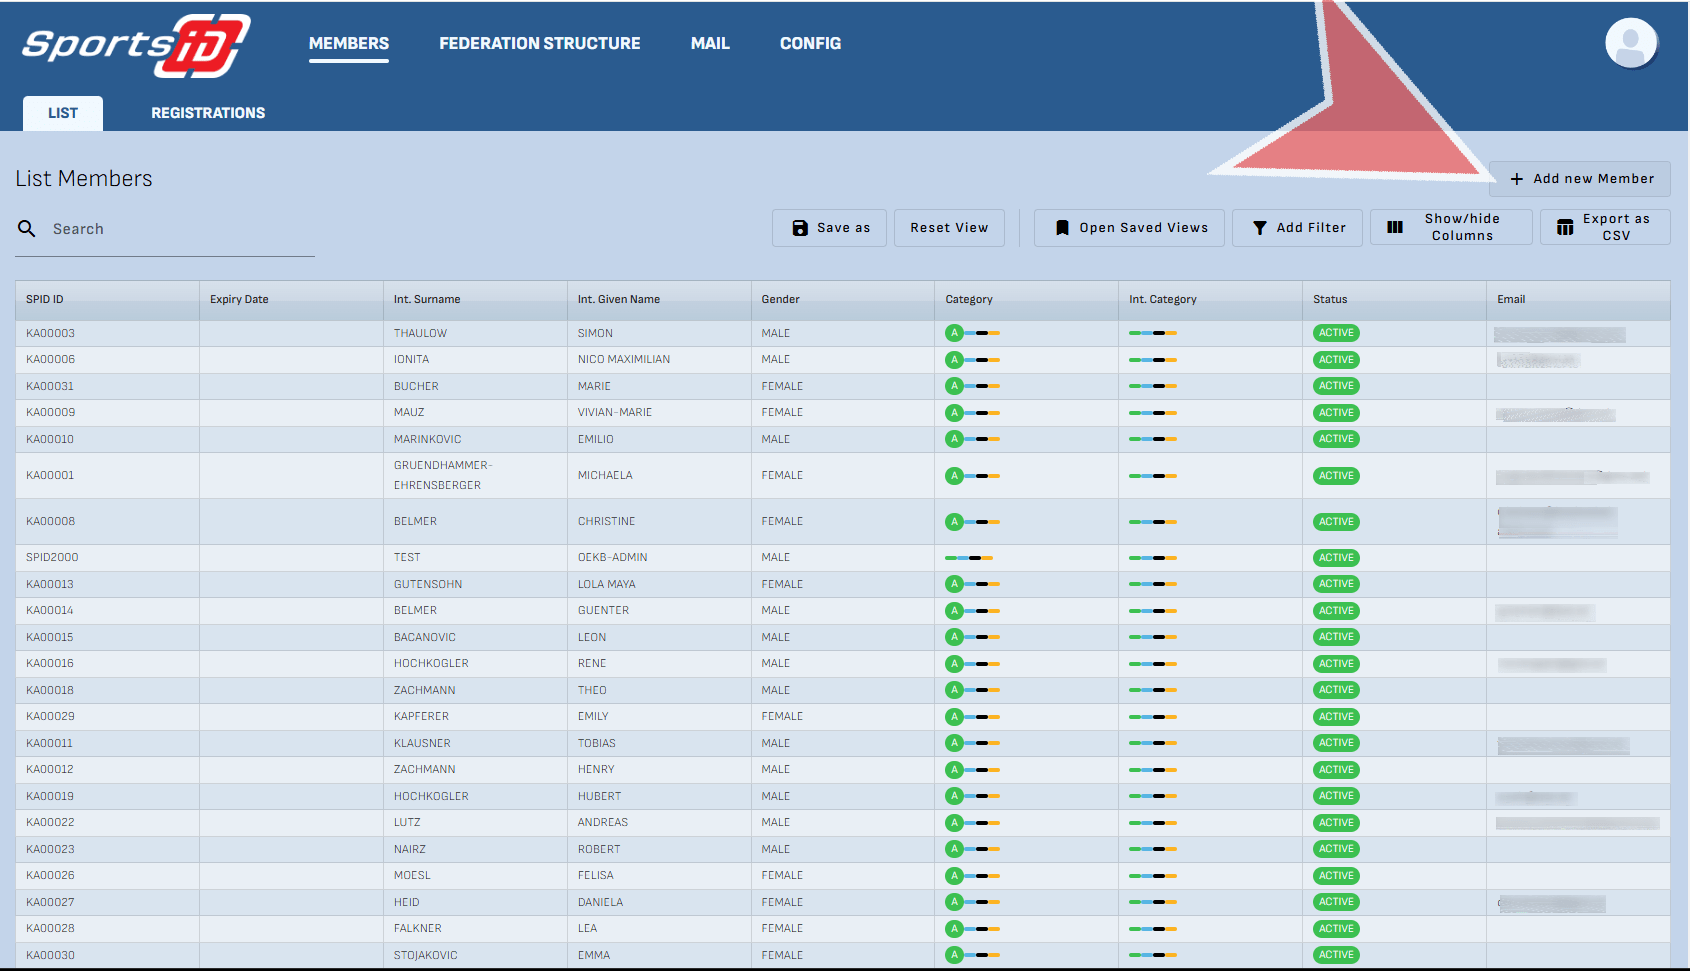Click the ACTIVE status badge for IONITA
1690x971 pixels.
(x=1335, y=360)
